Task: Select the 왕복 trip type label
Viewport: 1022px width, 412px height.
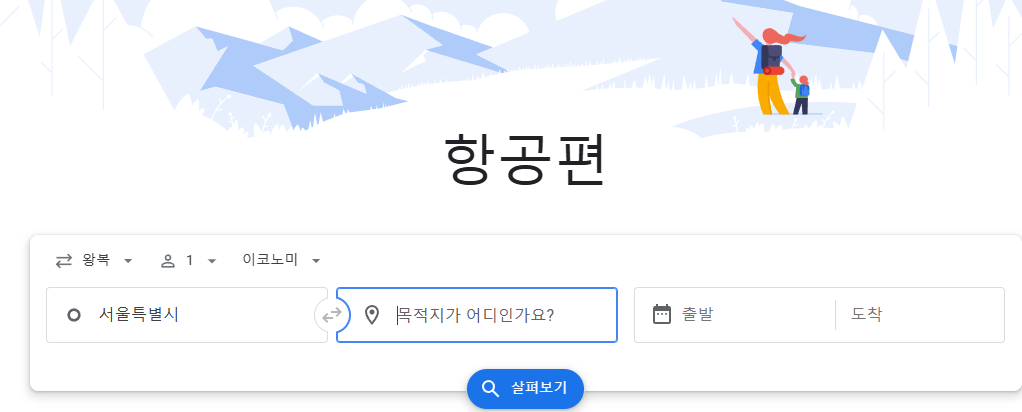Action: point(96,260)
